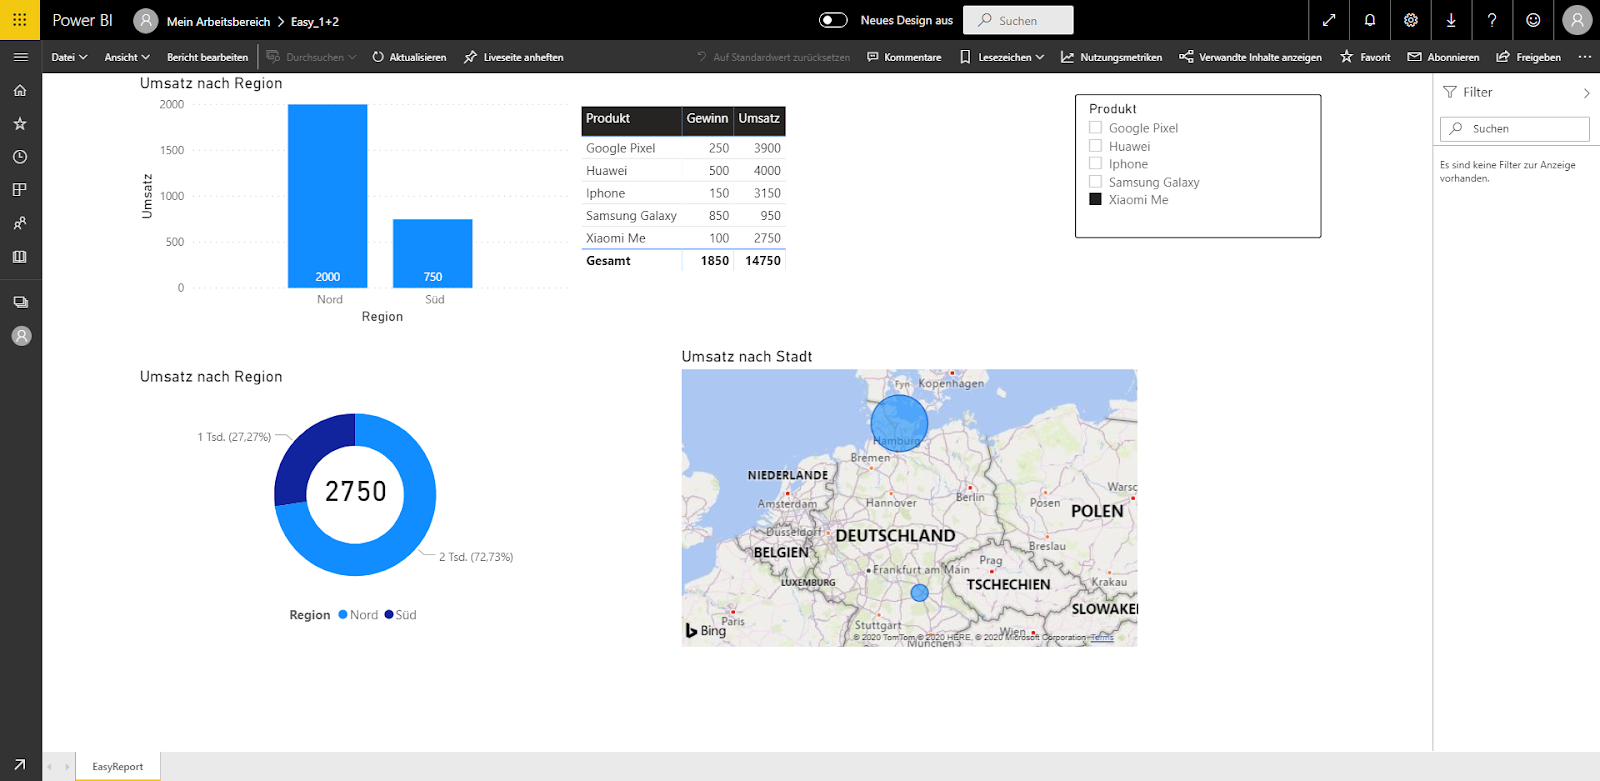Click the more options ellipsis in toolbar

pyautogui.click(x=1584, y=57)
